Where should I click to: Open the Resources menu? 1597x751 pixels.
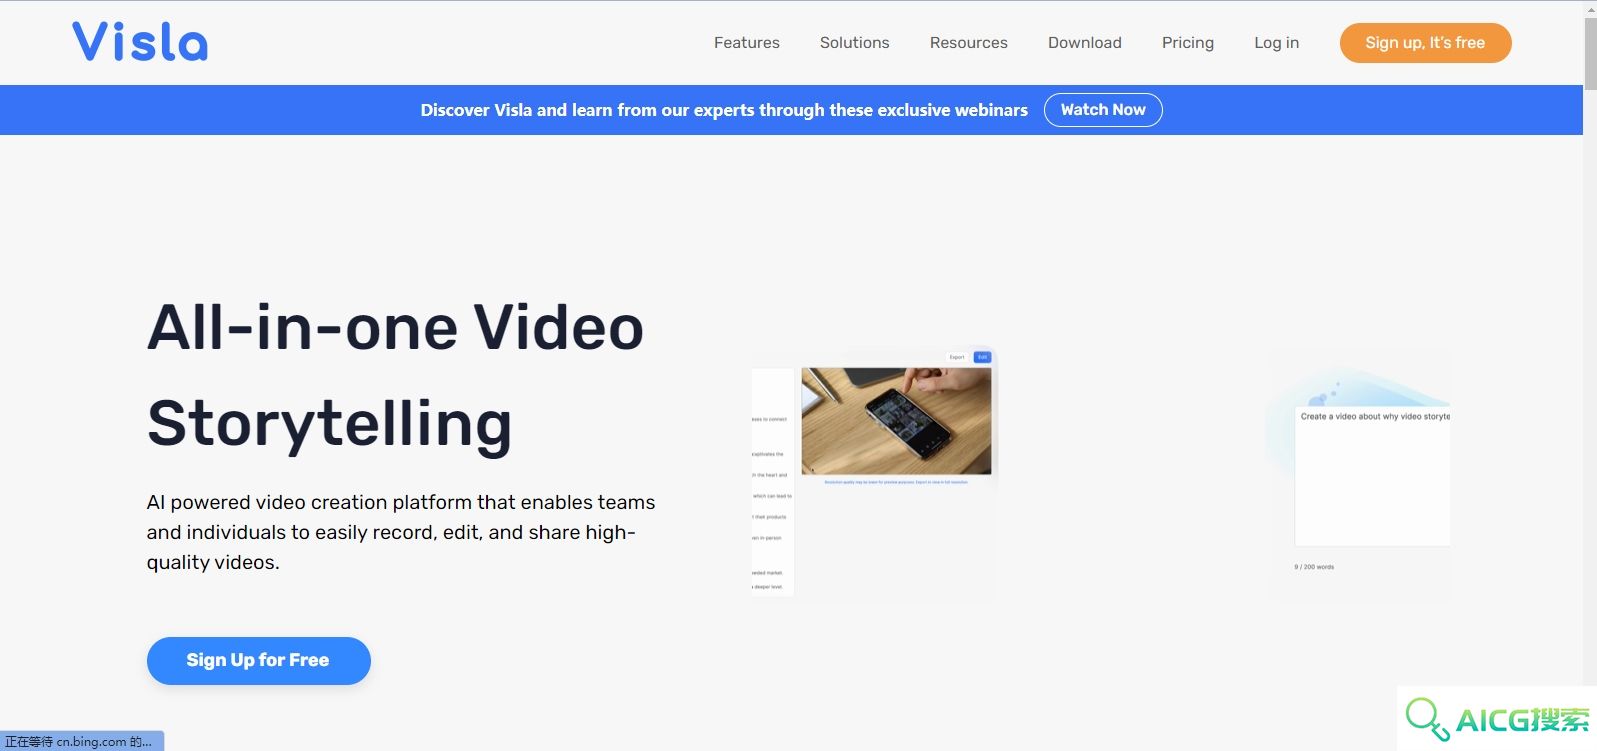(968, 43)
